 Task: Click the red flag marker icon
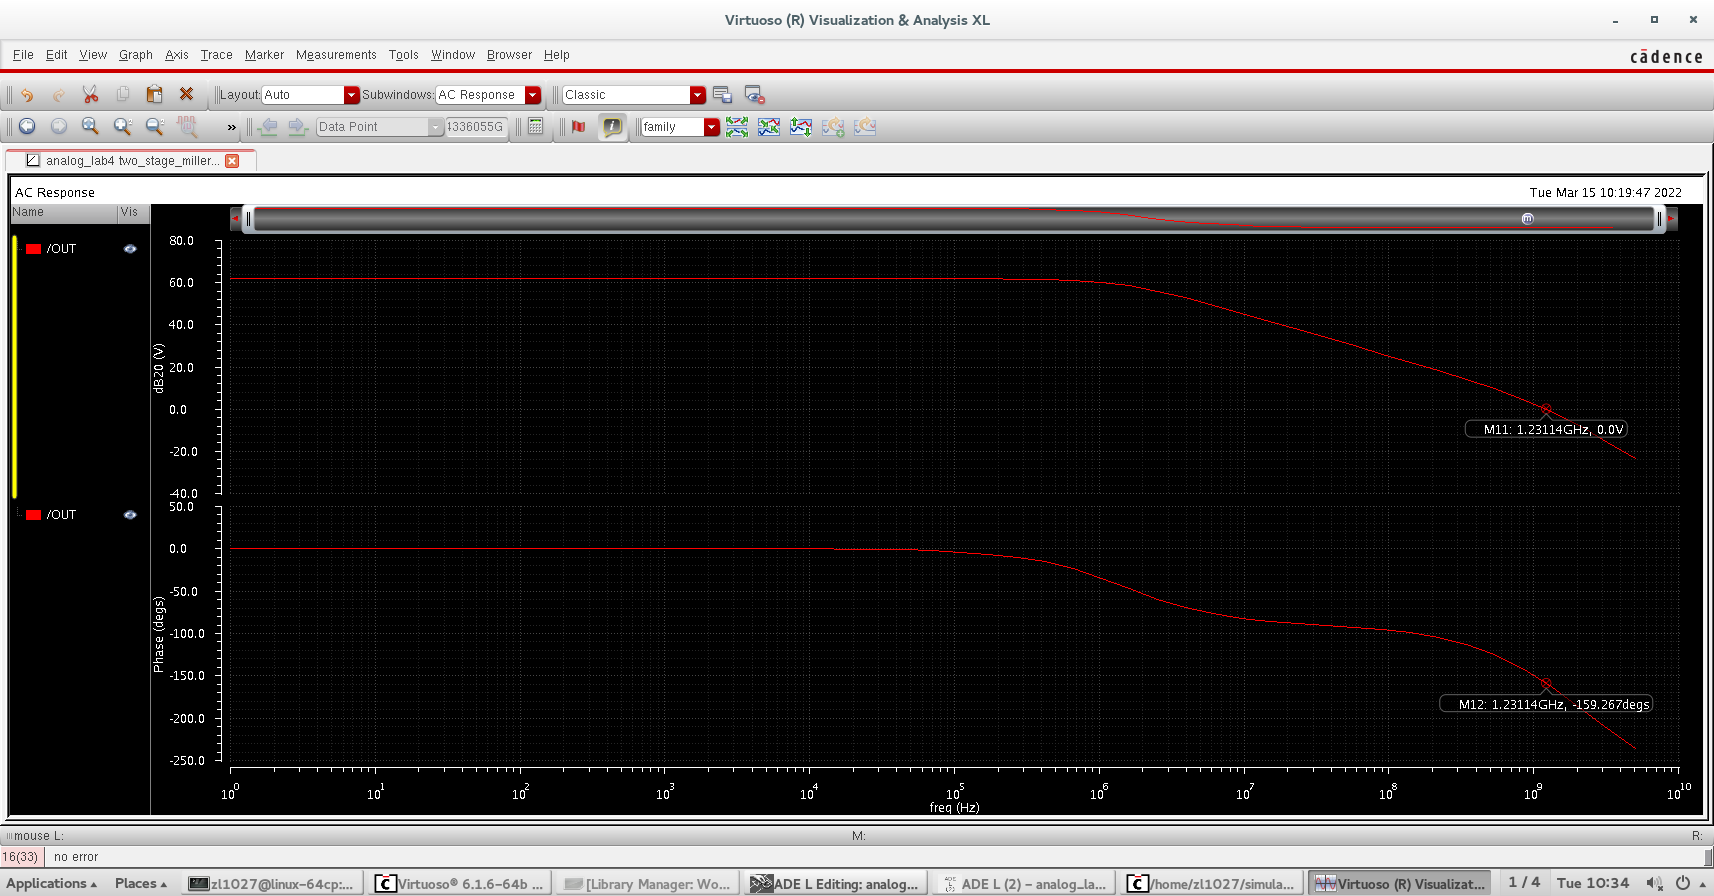578,127
